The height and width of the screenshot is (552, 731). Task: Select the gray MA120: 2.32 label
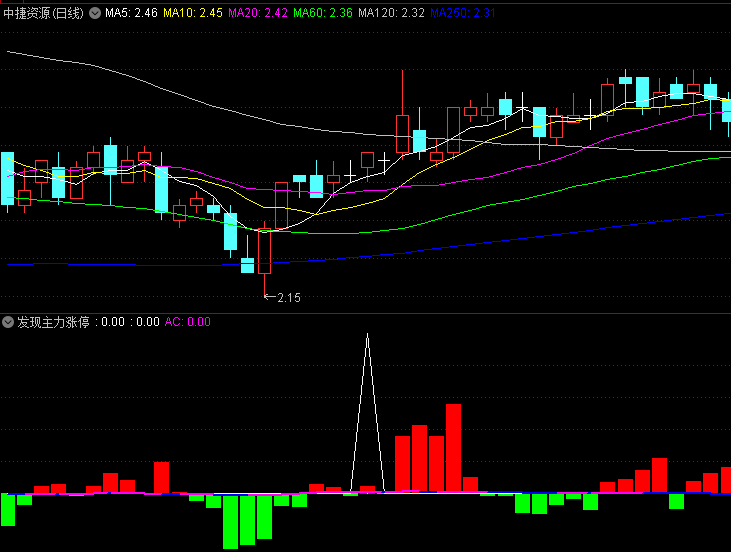click(x=391, y=13)
